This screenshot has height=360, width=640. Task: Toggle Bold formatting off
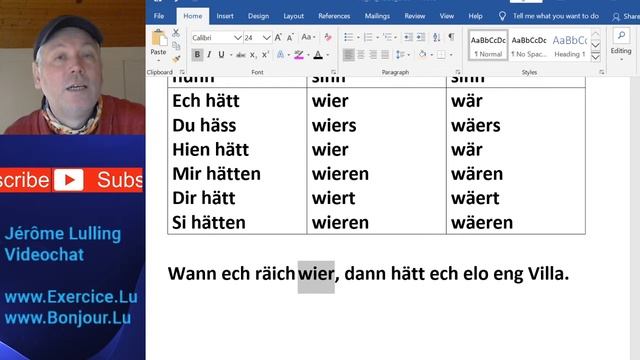(197, 55)
